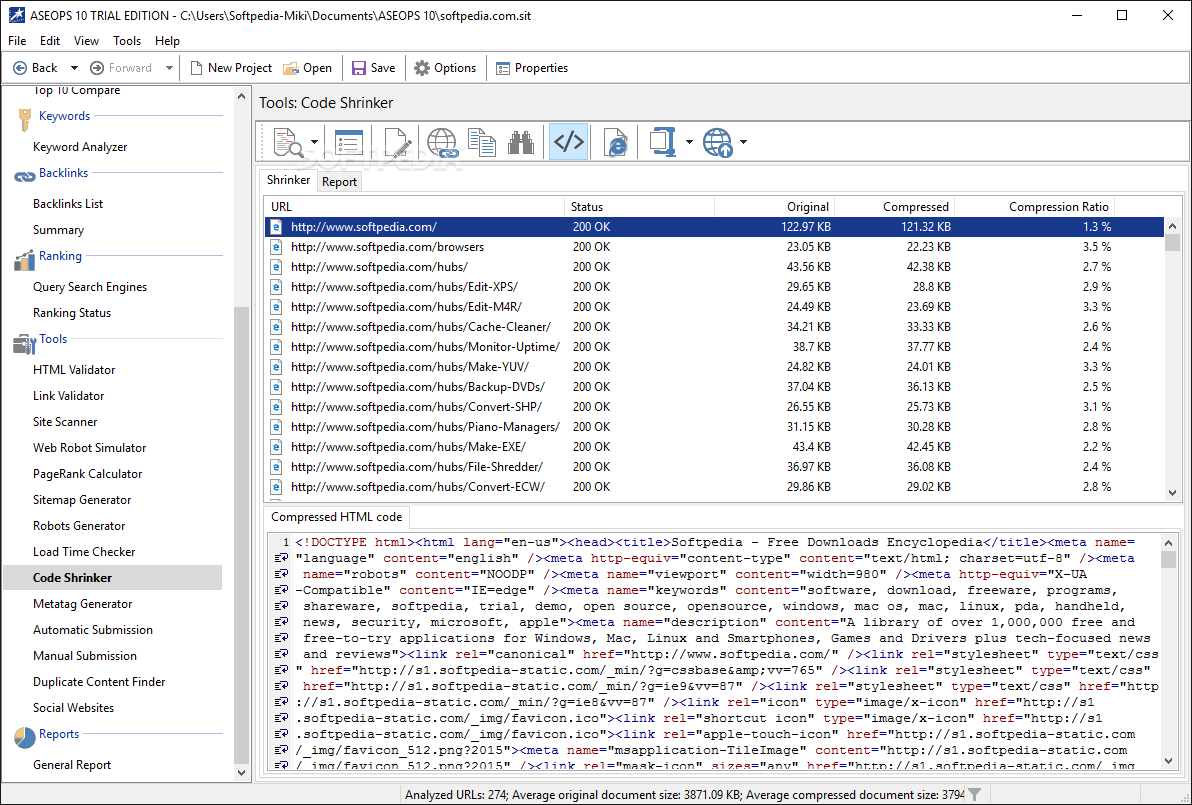
Task: Sort by the Original size column header
Action: tap(774, 207)
